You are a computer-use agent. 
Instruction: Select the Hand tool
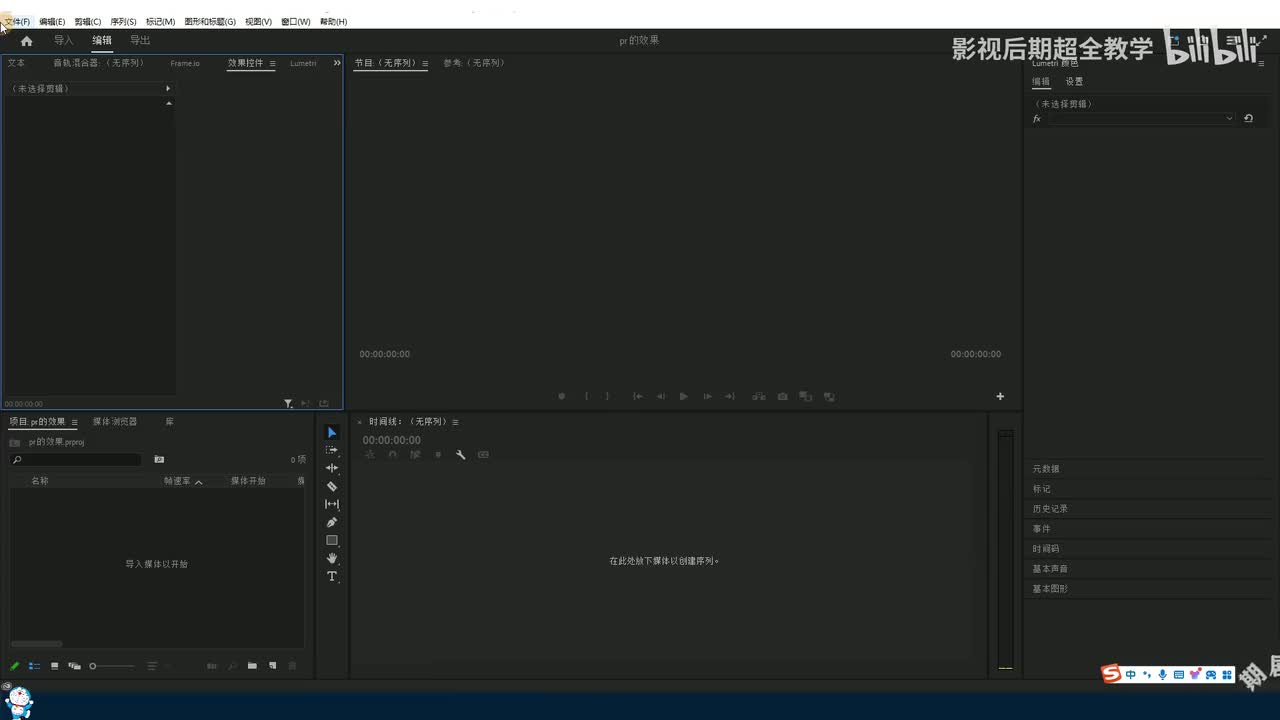332,558
